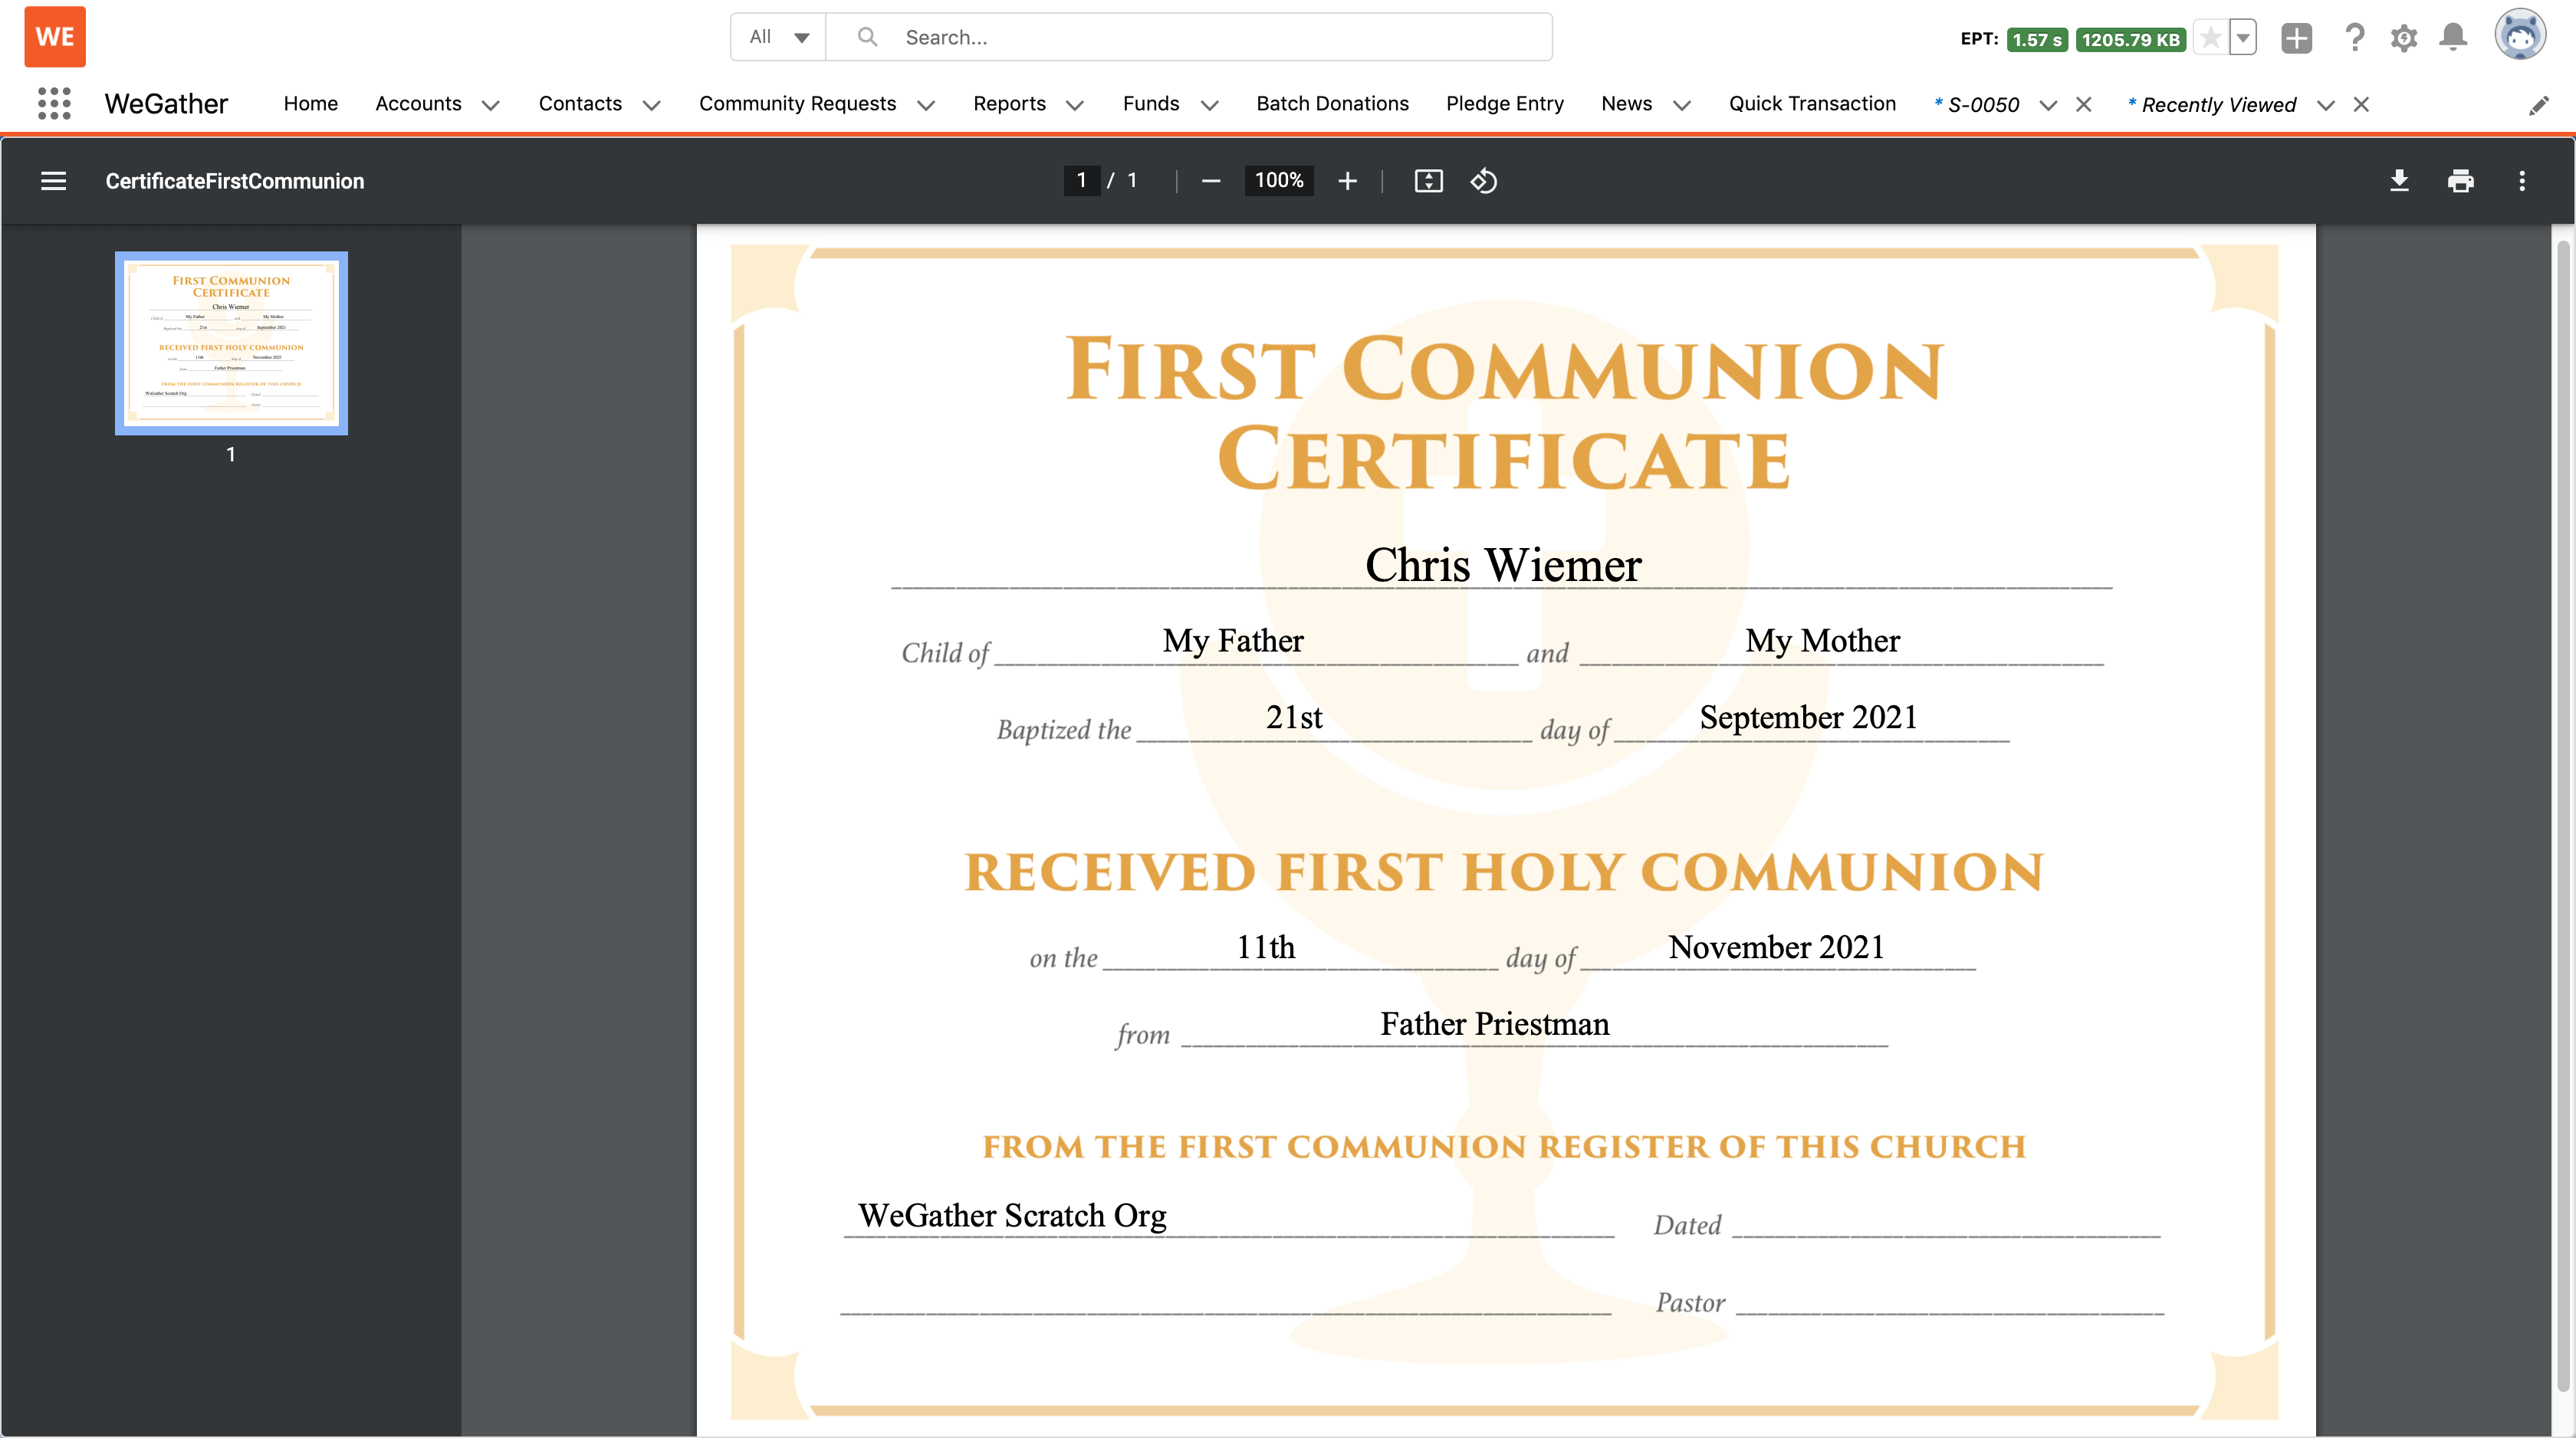Print the certificate document
The image size is (2576, 1438).
click(2460, 181)
